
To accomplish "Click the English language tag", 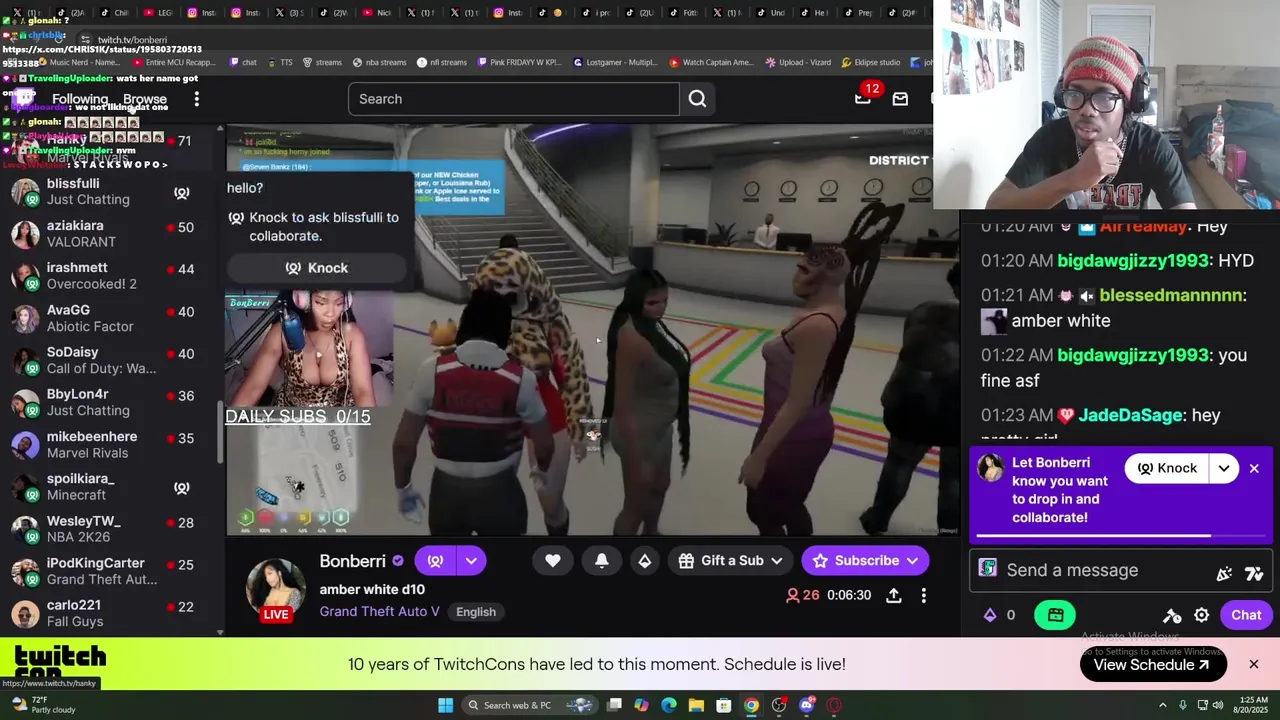I will point(476,612).
